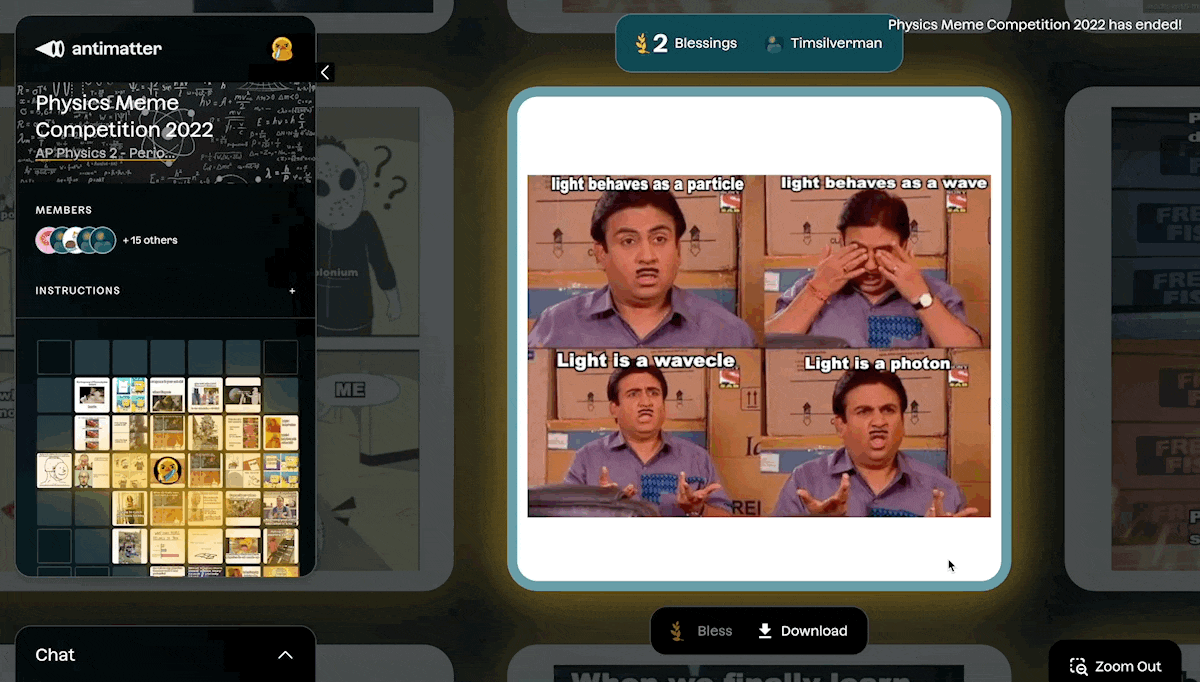
Task: Open the AP Physics 2 class link
Action: (x=106, y=153)
